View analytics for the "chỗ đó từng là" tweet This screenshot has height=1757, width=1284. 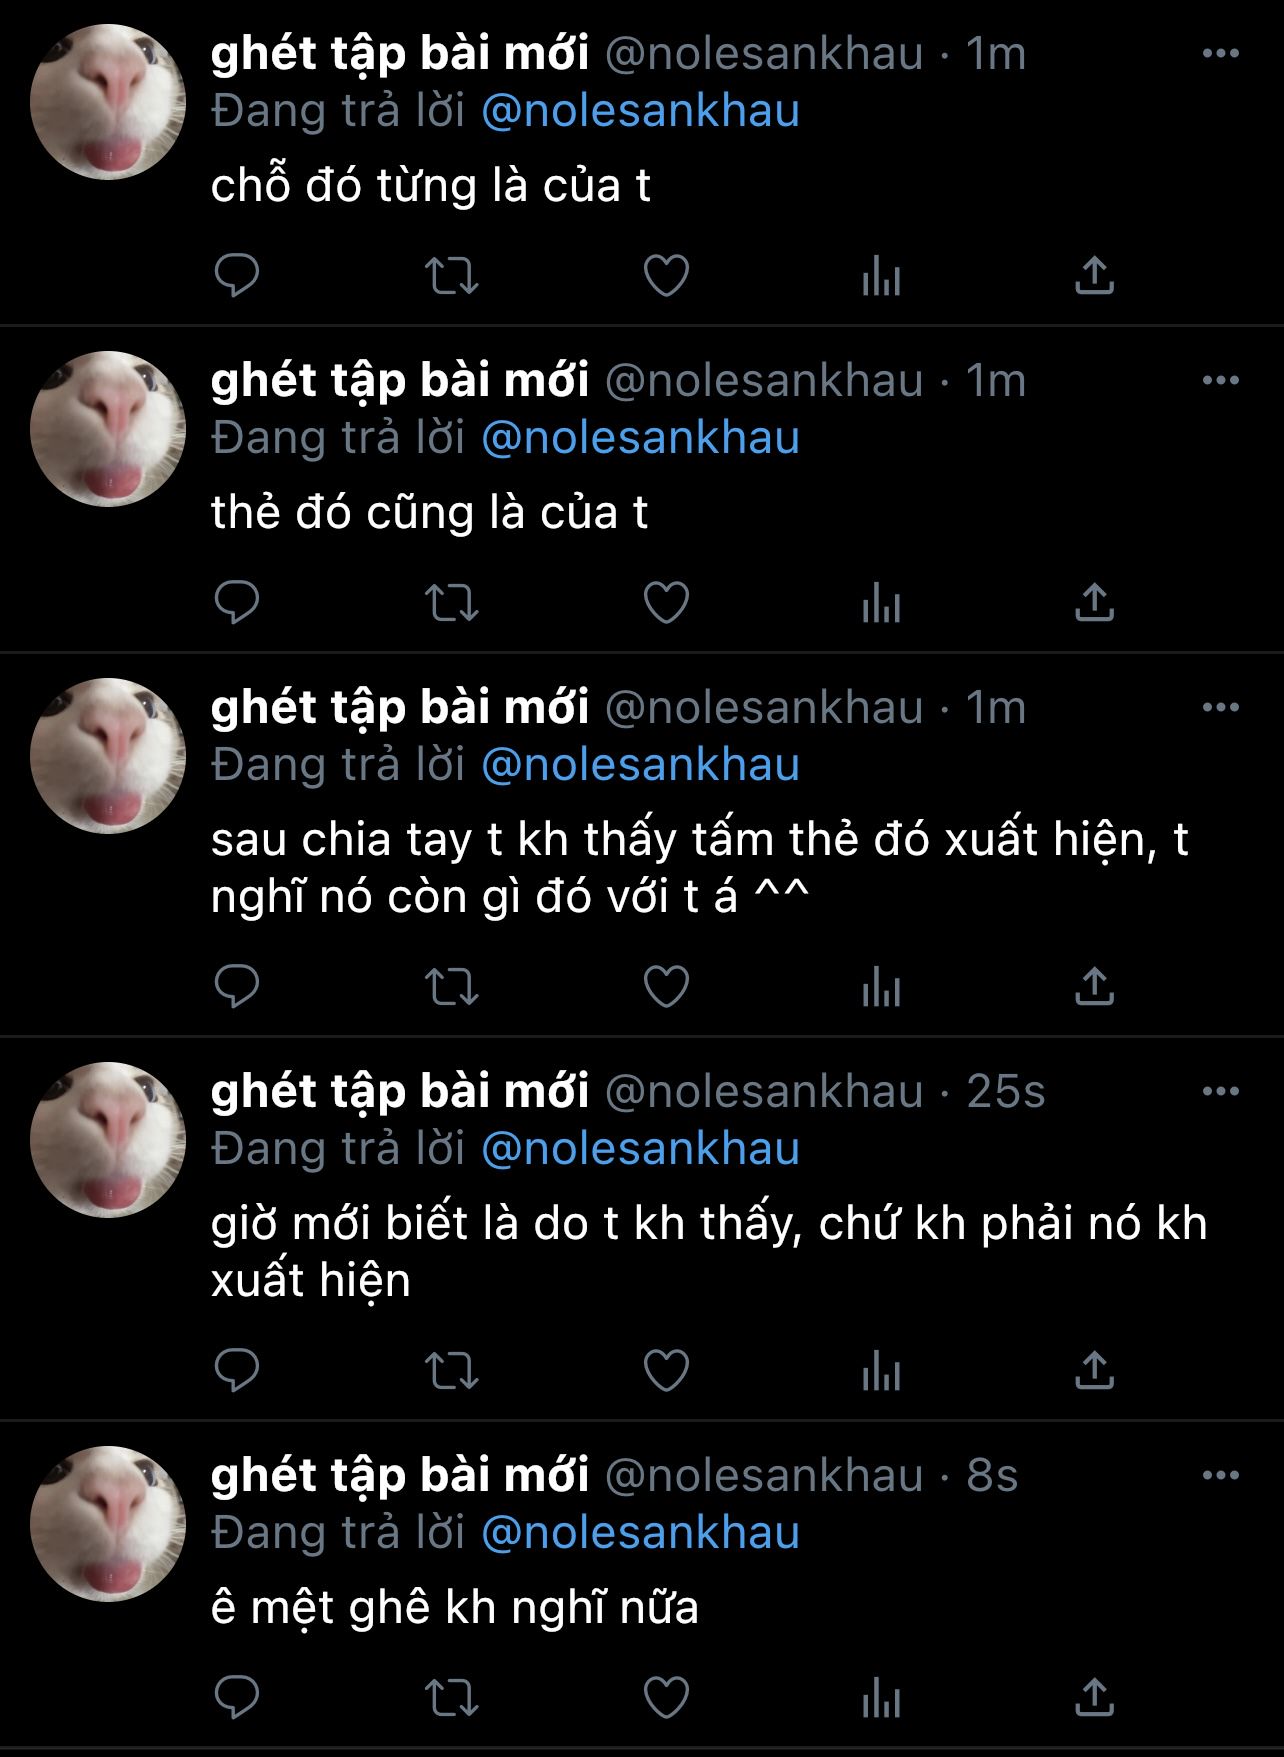coord(881,275)
